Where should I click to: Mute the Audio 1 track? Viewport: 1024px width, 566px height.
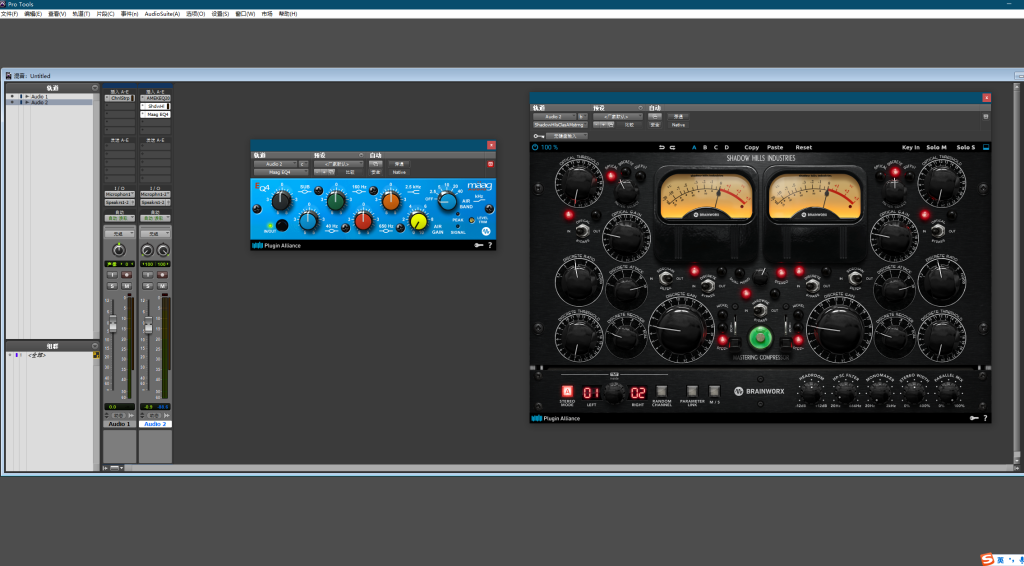click(x=127, y=286)
